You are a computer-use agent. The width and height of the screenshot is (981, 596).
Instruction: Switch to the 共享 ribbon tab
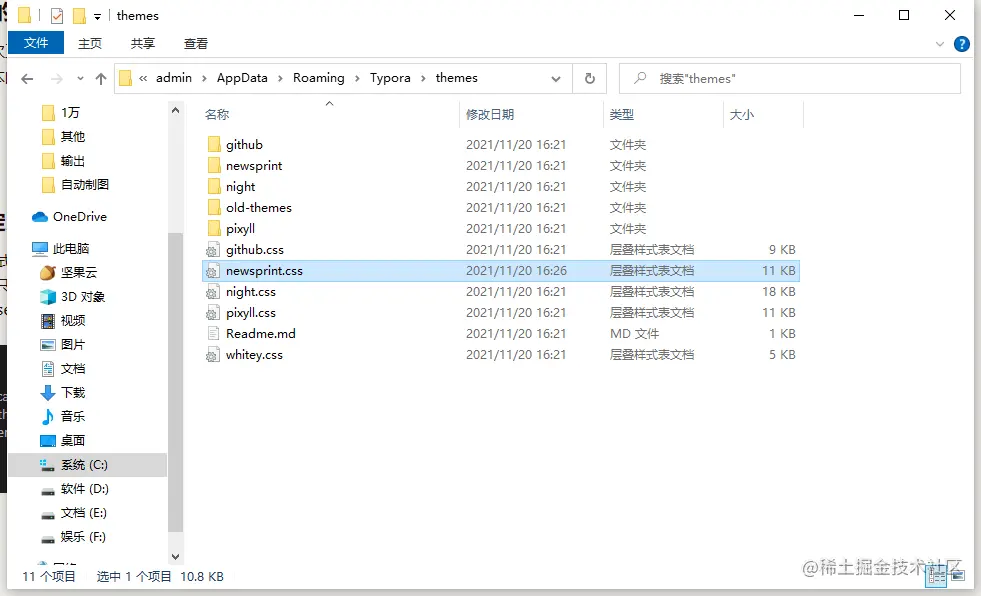(143, 44)
